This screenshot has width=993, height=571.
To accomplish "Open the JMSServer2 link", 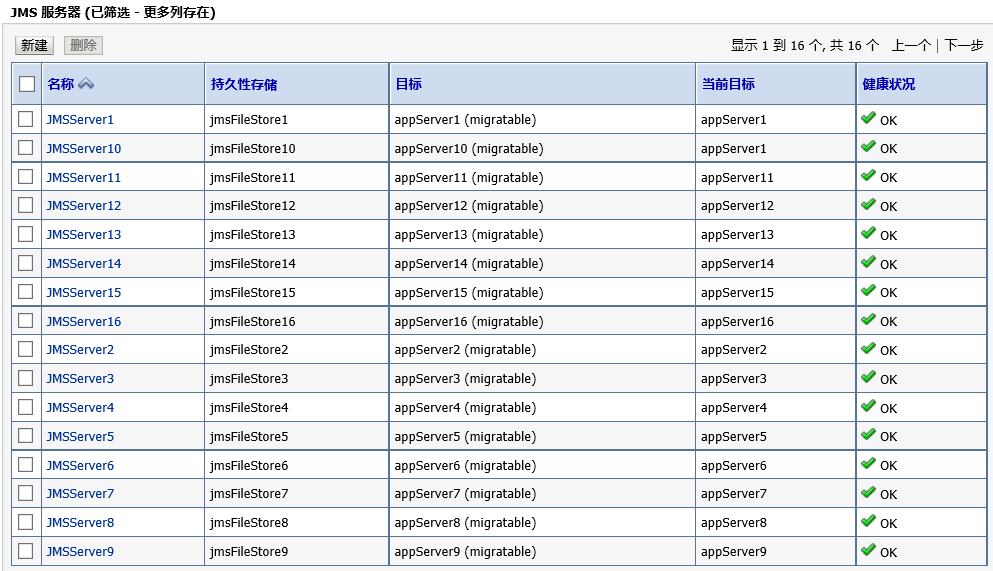I will tap(80, 349).
